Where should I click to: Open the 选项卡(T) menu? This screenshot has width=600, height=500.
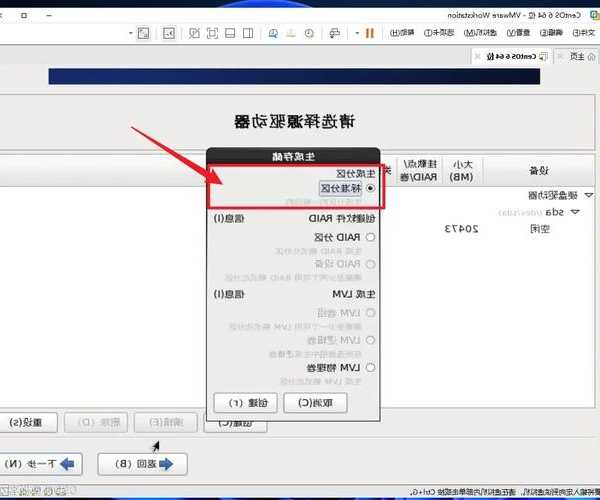(439, 33)
